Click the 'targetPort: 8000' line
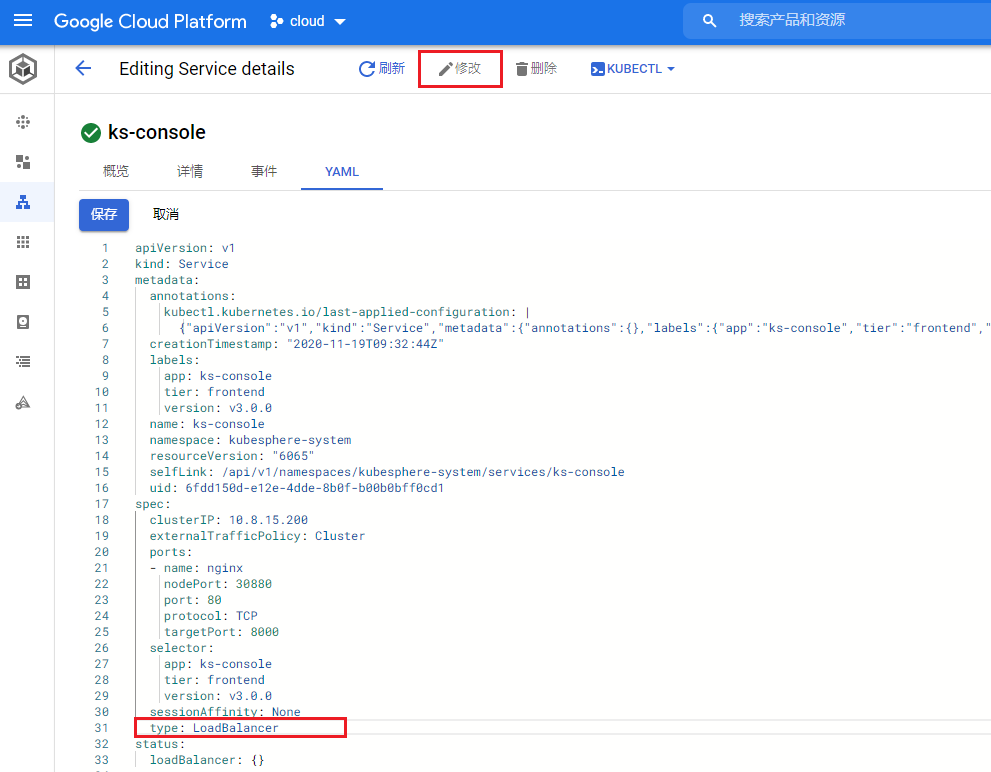 (221, 632)
